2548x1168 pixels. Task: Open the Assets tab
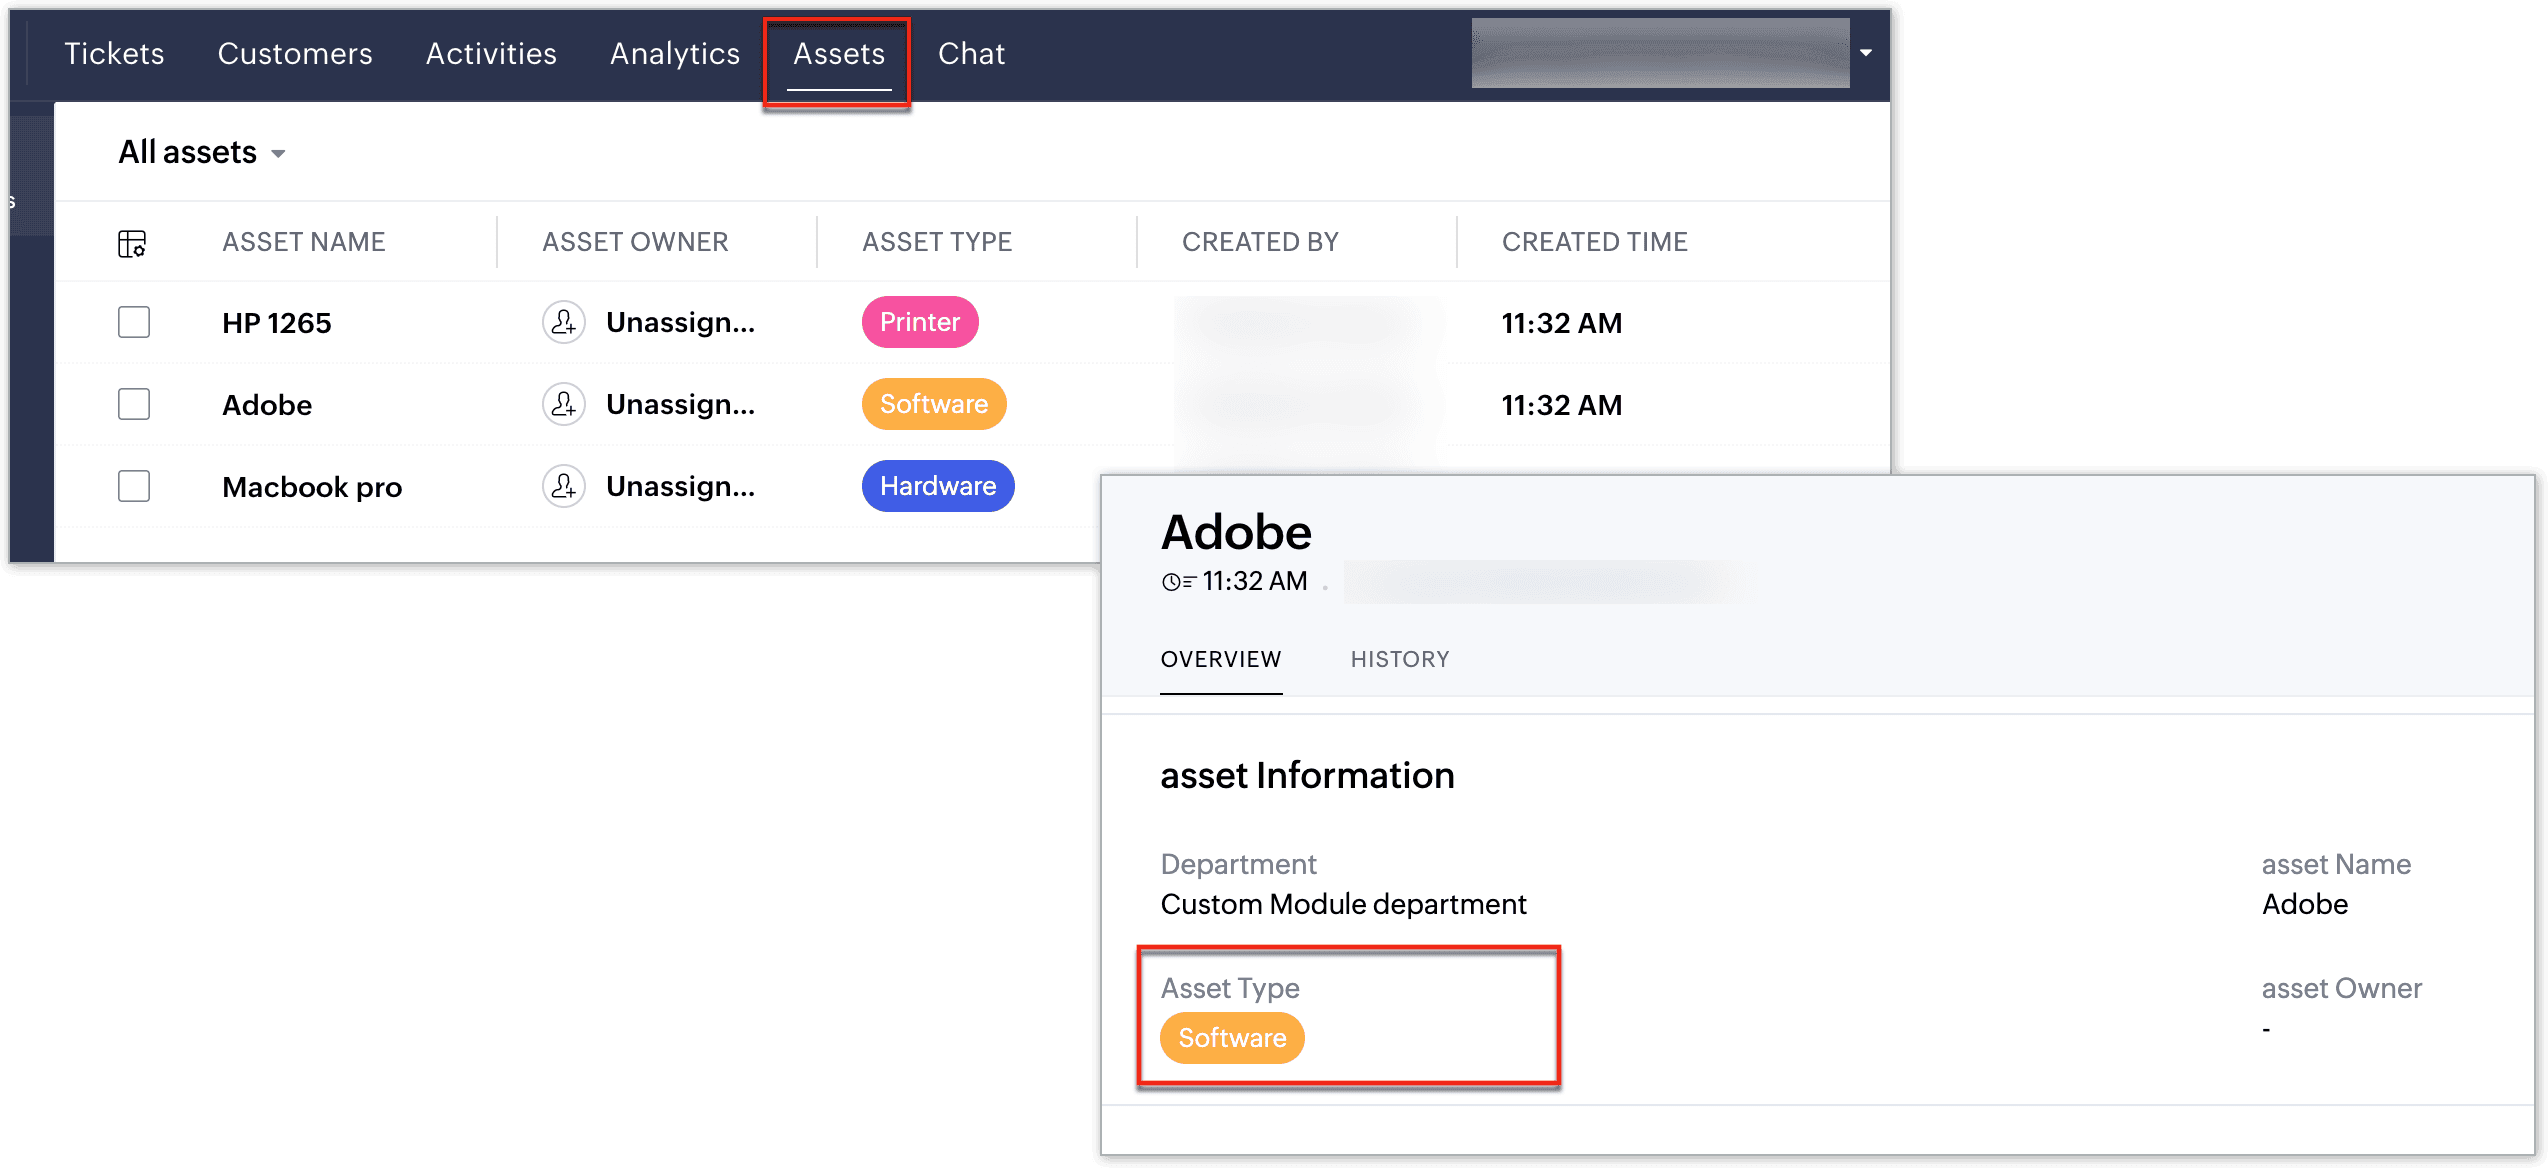(838, 54)
